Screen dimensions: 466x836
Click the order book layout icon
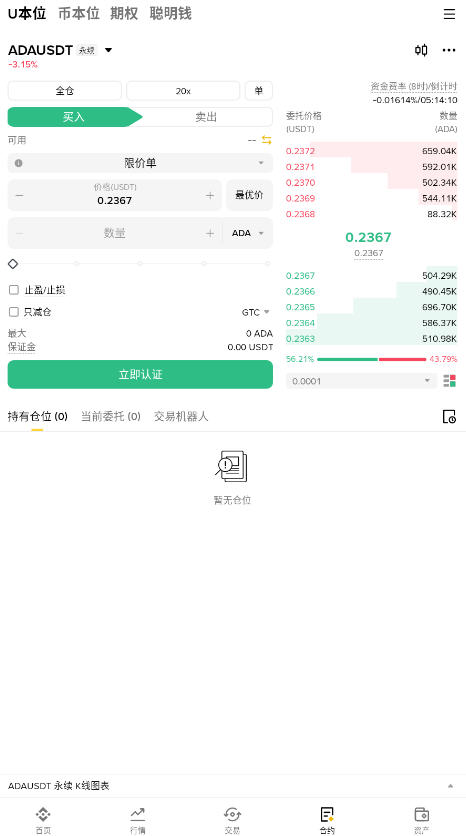click(449, 381)
